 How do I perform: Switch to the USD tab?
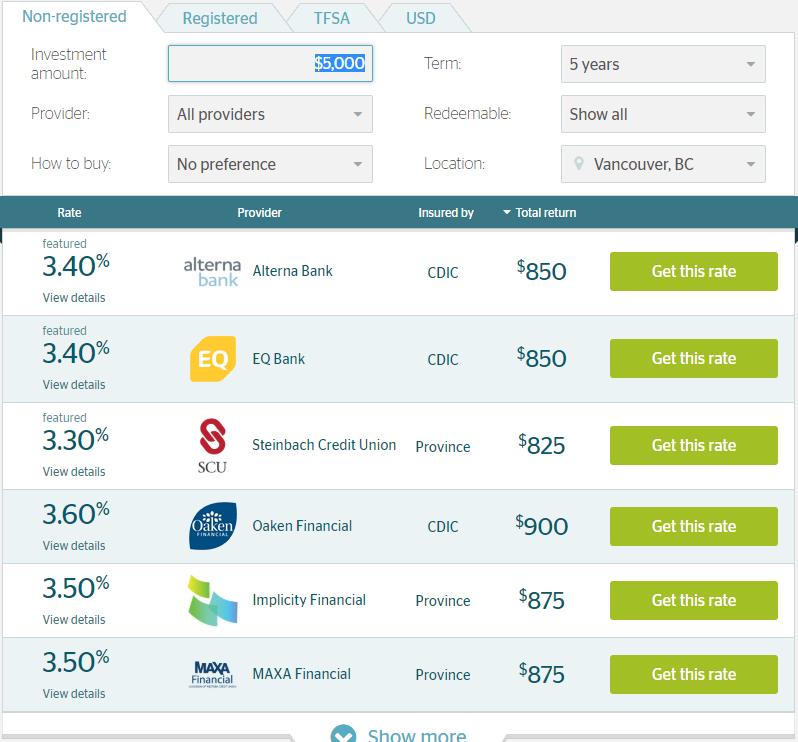point(421,18)
